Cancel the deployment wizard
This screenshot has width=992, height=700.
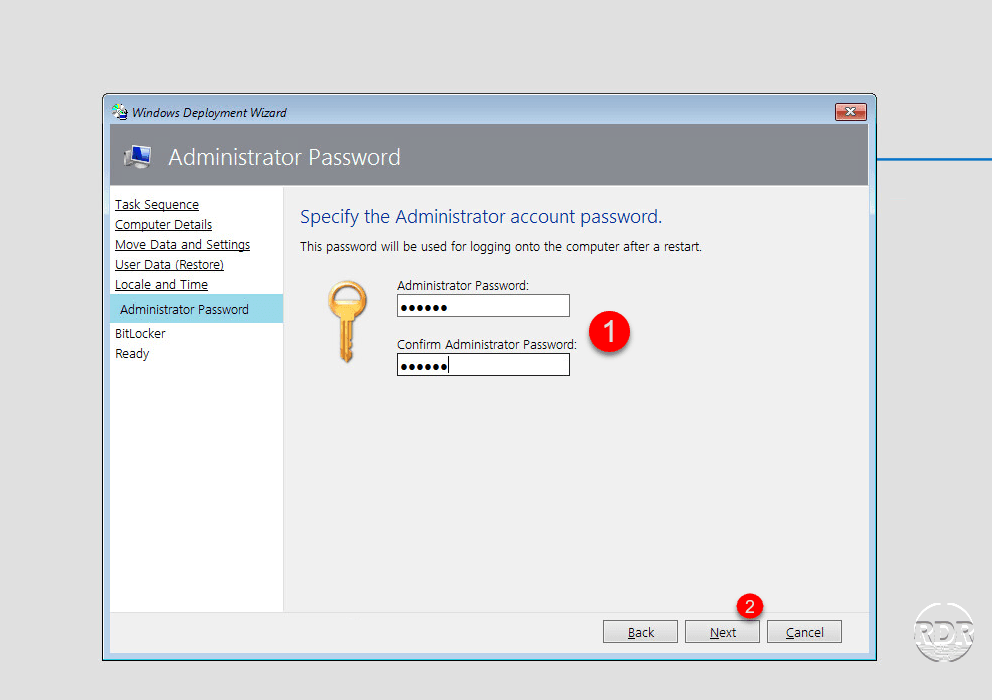[804, 632]
